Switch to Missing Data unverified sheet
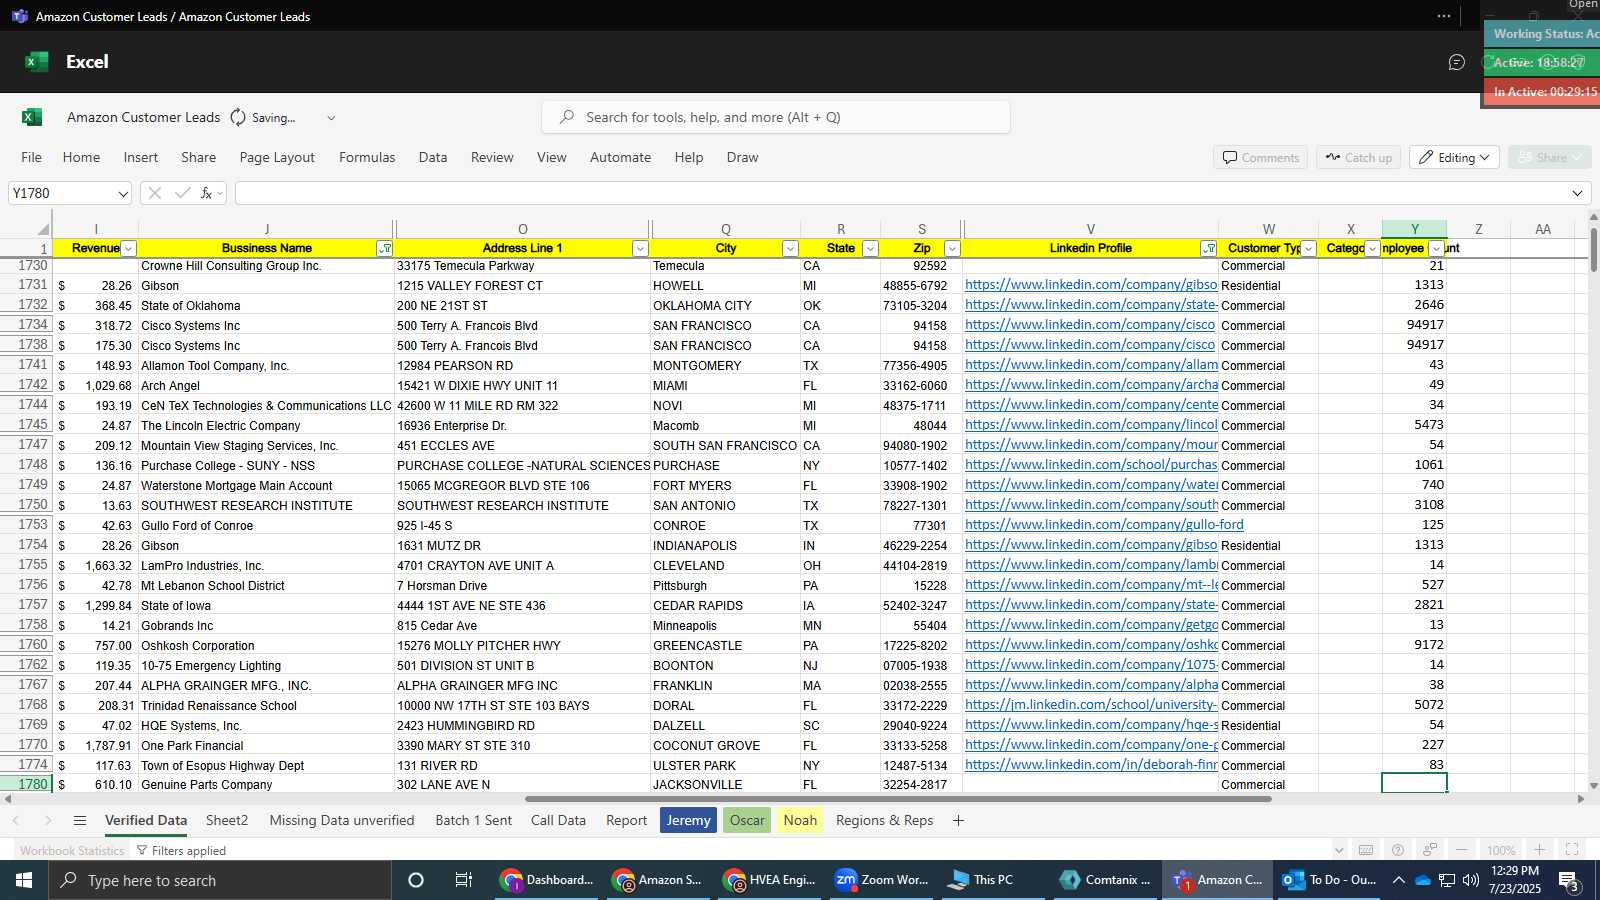1600x900 pixels. (342, 820)
